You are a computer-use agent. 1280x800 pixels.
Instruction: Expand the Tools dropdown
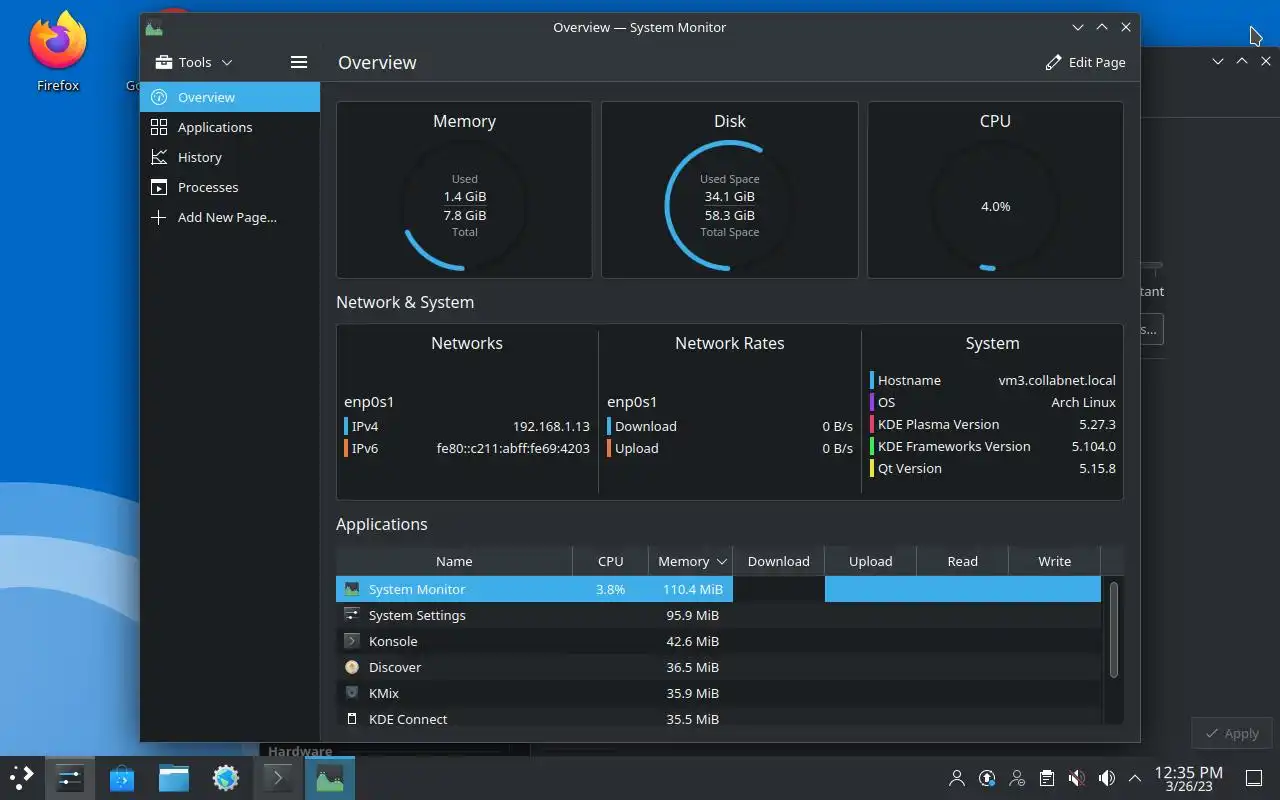point(194,62)
